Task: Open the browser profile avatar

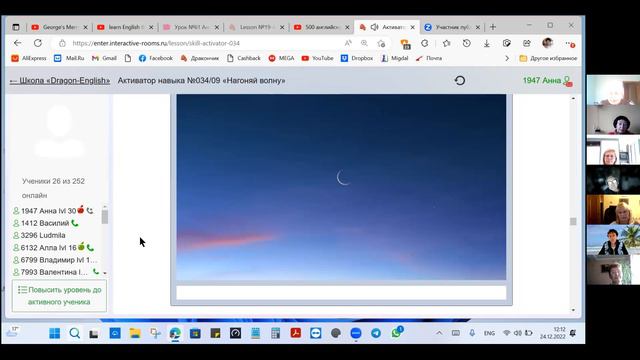Action: 547,43
